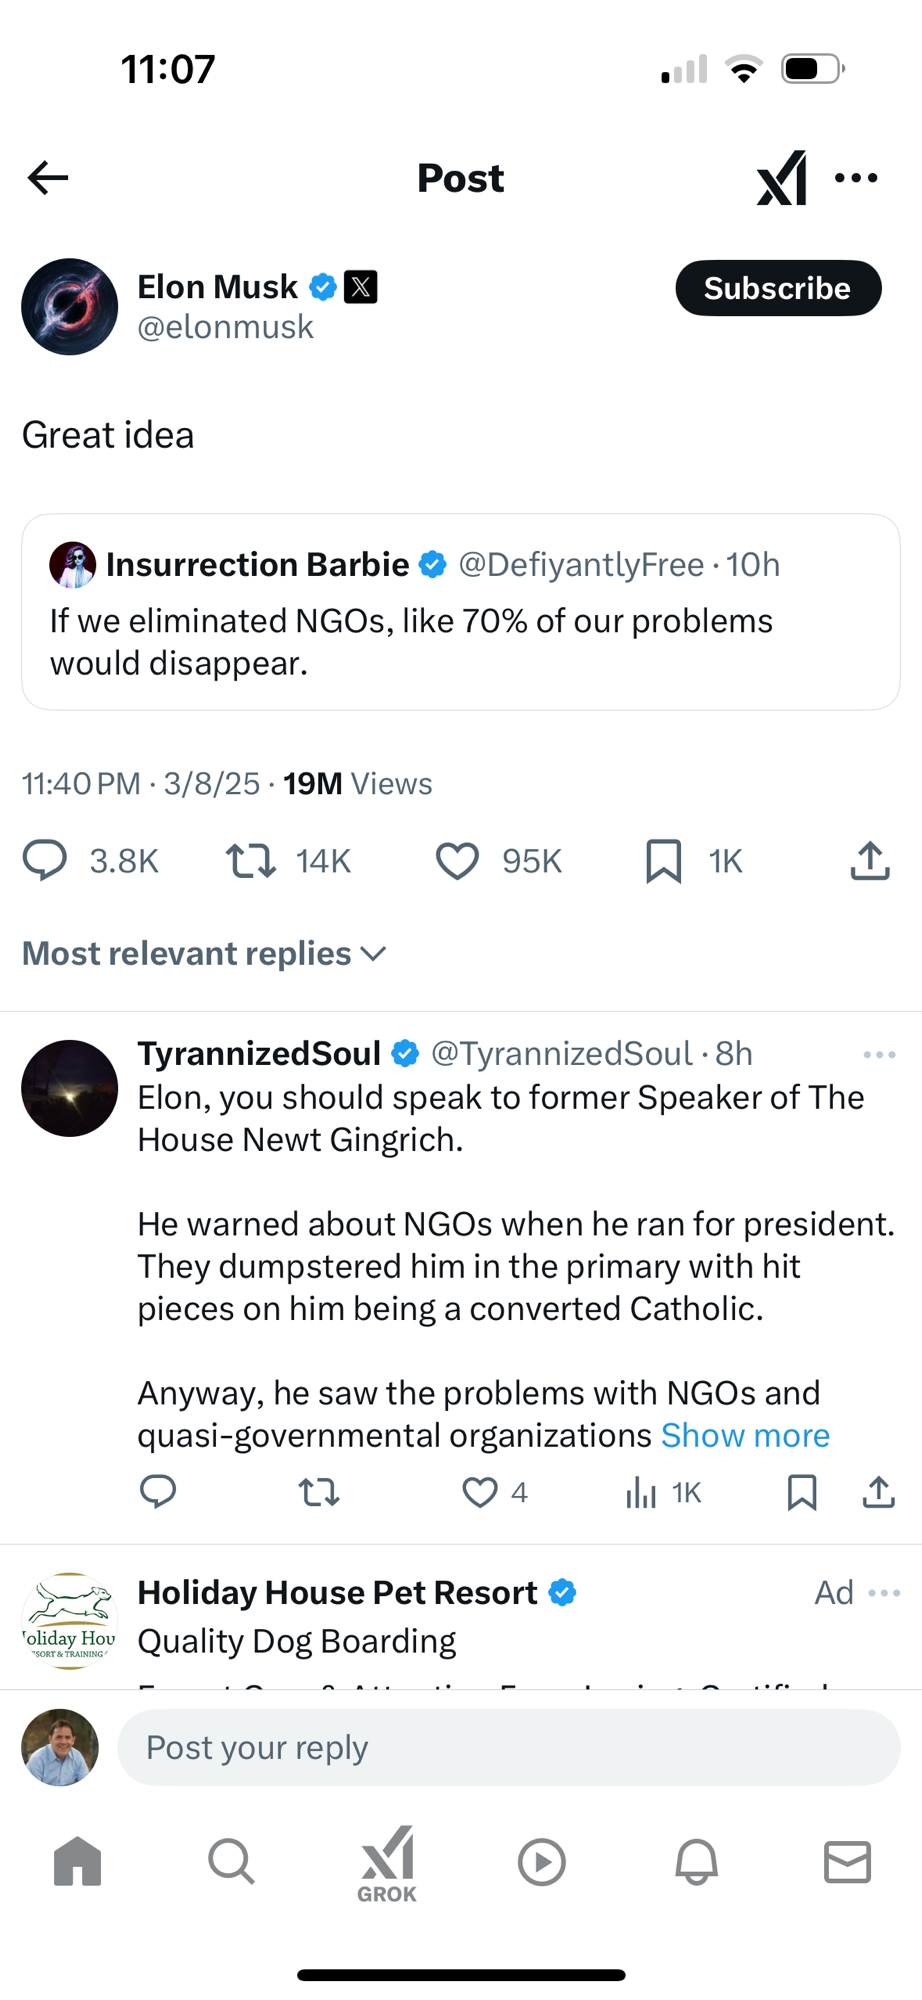Open the three-dot post options menu

[856, 178]
